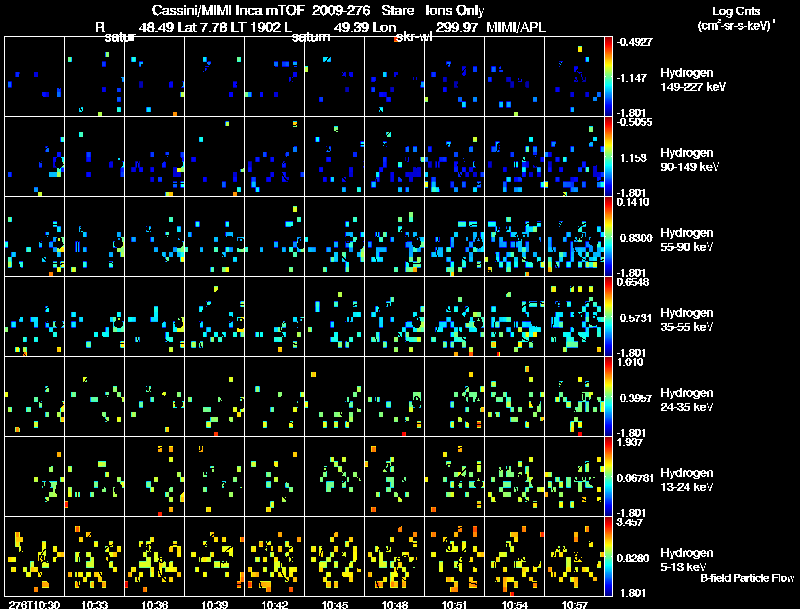Click the "Hydrogen 55-90 keV" row label
800x609 pixels.
tap(686, 239)
